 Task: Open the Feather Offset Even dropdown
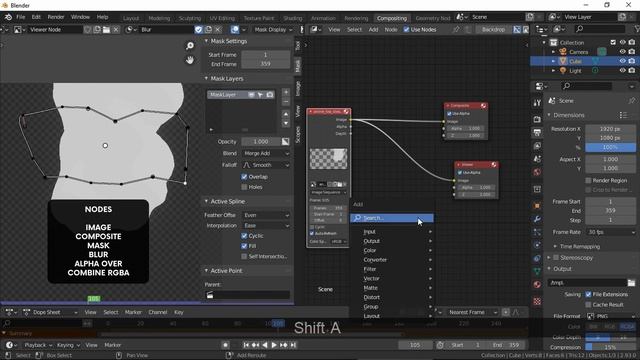click(x=266, y=215)
